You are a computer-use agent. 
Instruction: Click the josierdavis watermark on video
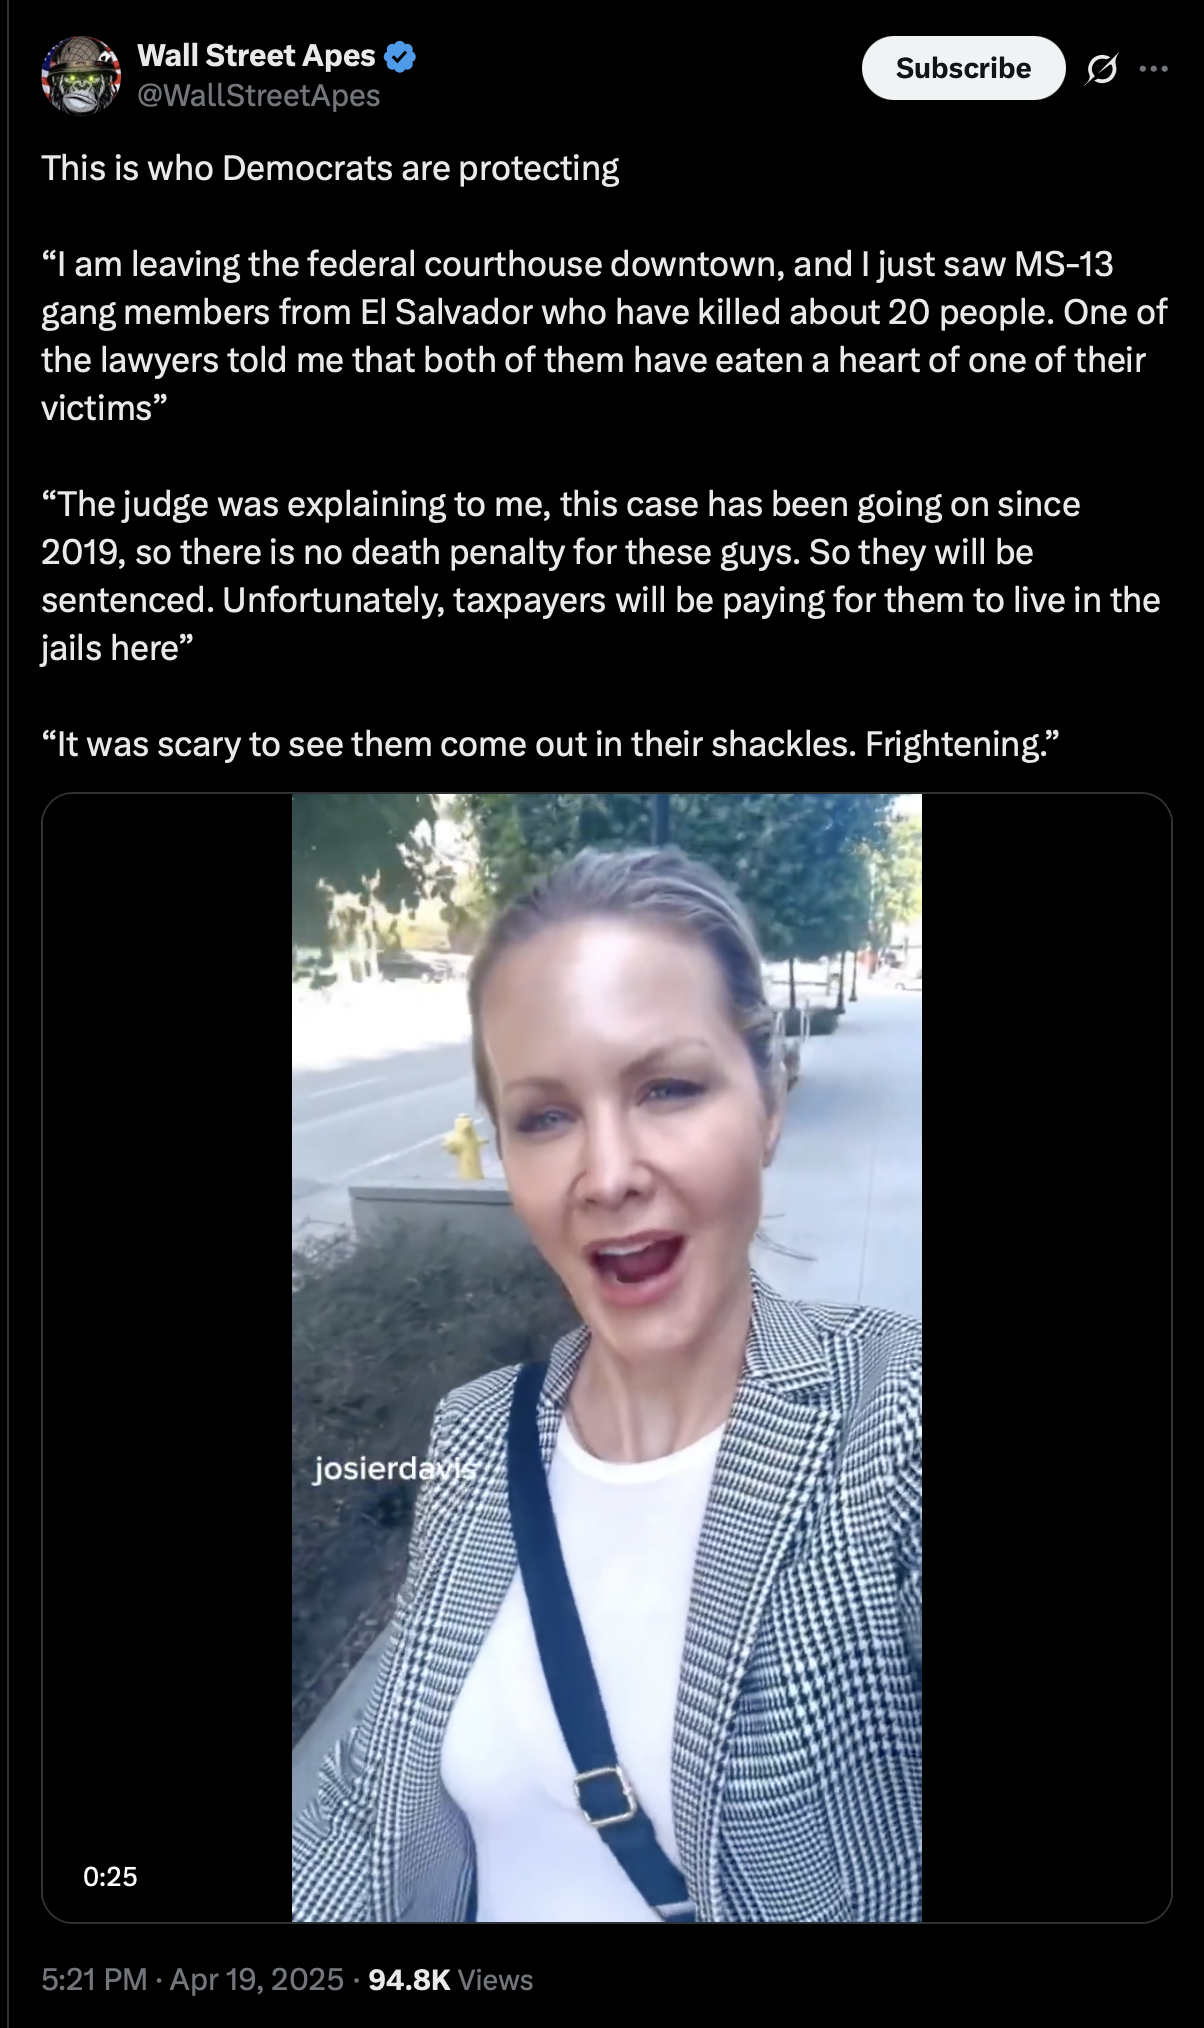(x=396, y=1468)
